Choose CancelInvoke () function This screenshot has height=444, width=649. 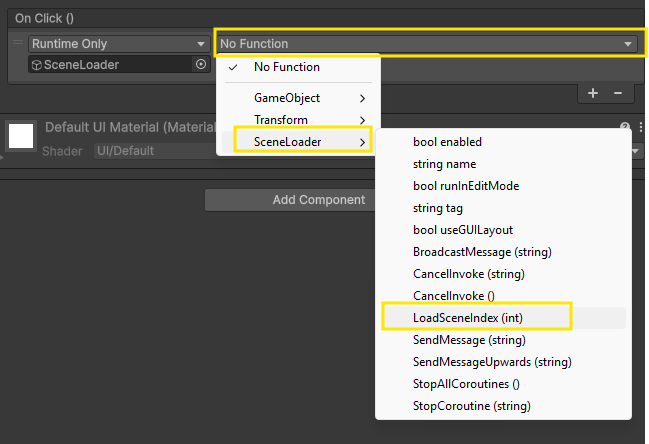point(503,296)
